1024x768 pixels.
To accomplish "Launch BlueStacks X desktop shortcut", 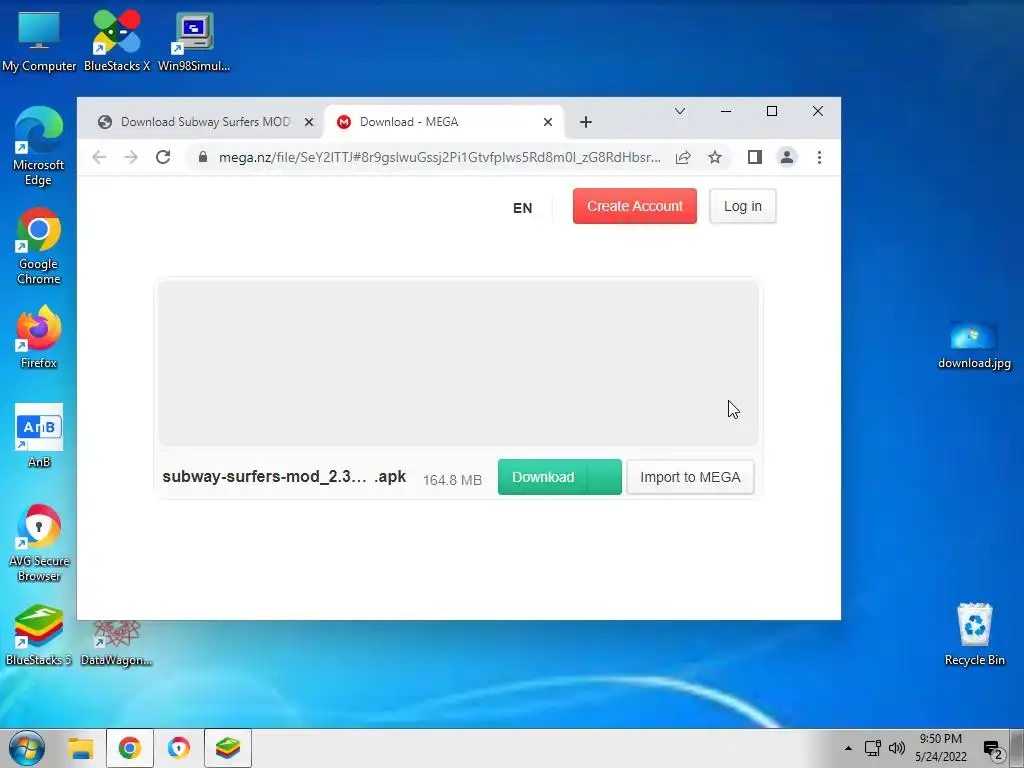I will point(117,40).
